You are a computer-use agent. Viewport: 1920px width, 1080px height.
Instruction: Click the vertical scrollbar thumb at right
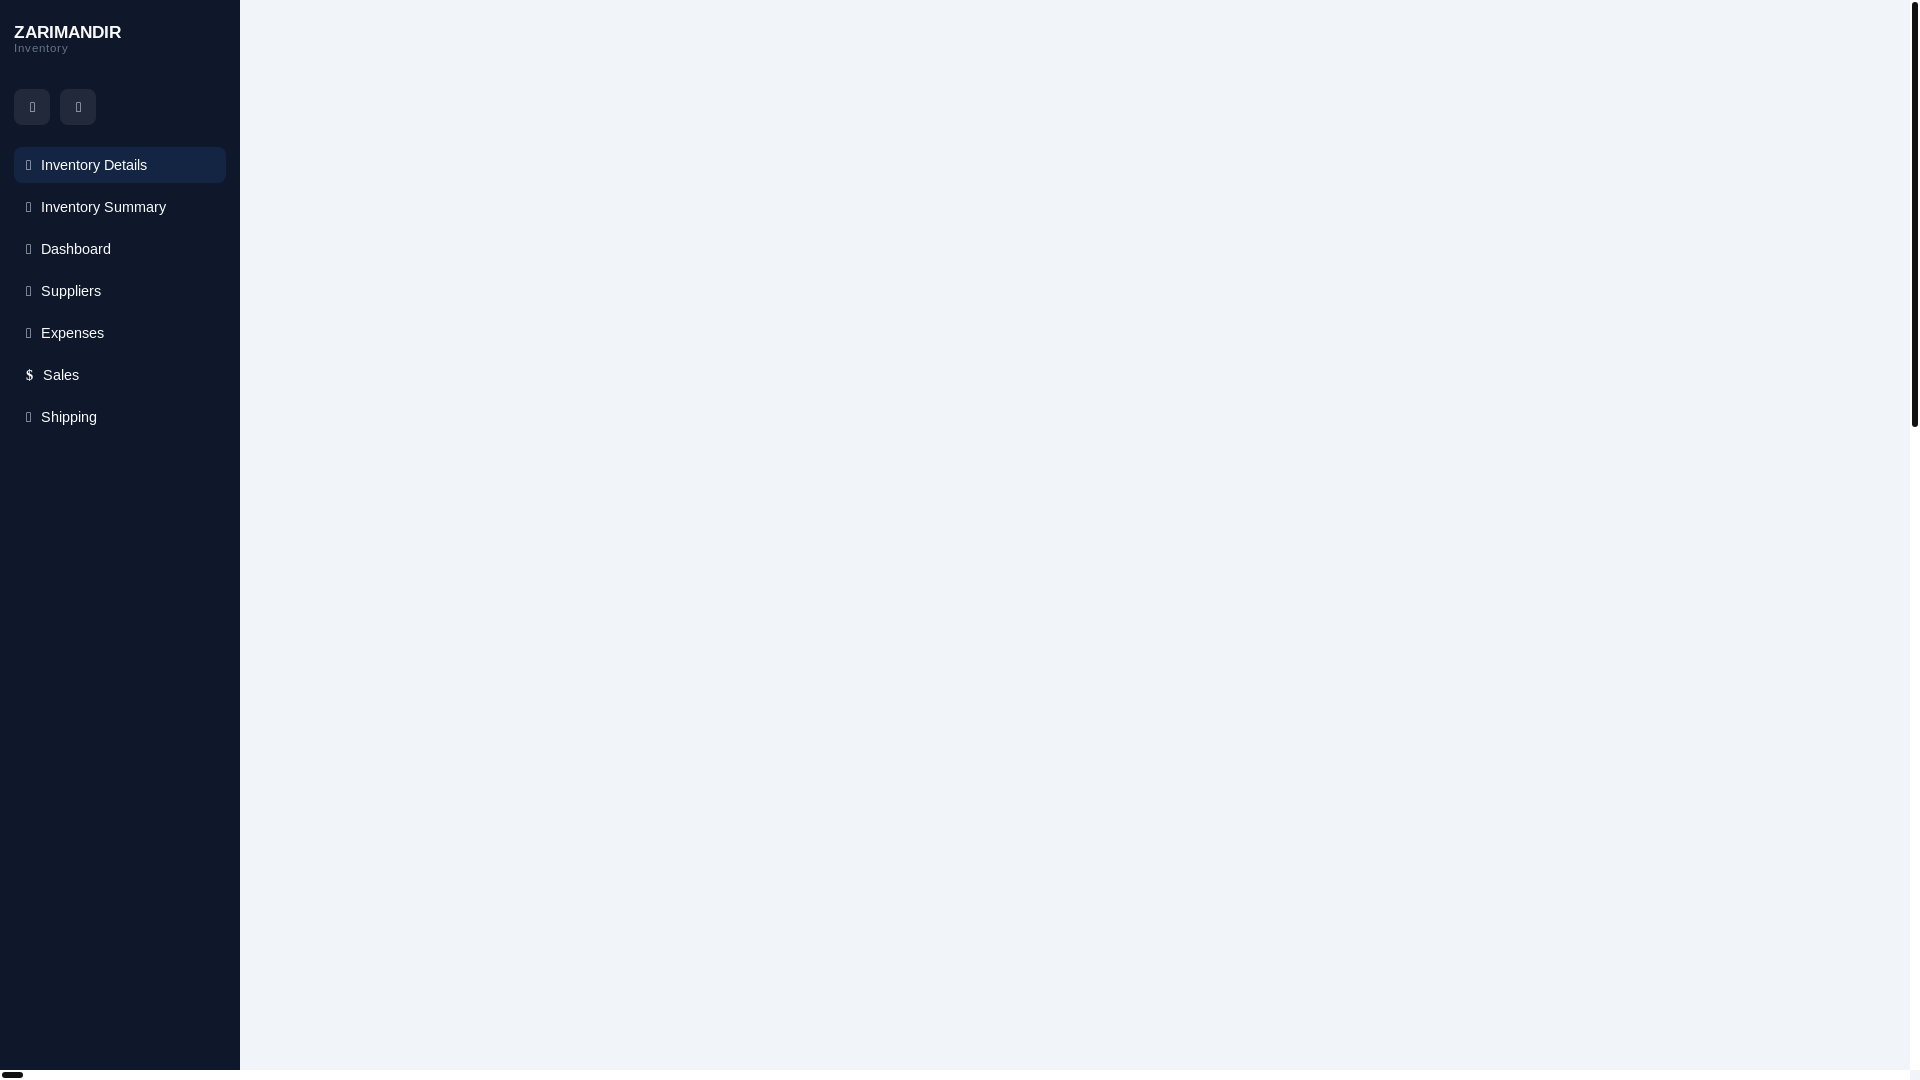(1914, 214)
